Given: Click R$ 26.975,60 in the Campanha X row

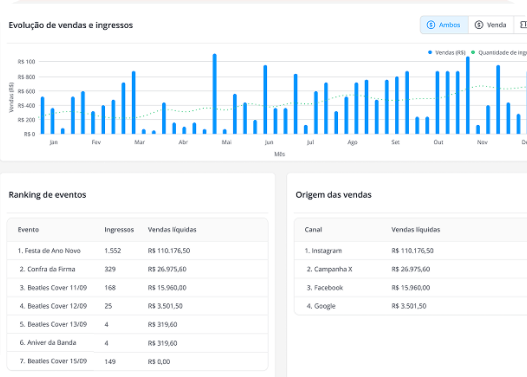Looking at the screenshot, I should click(x=411, y=269).
